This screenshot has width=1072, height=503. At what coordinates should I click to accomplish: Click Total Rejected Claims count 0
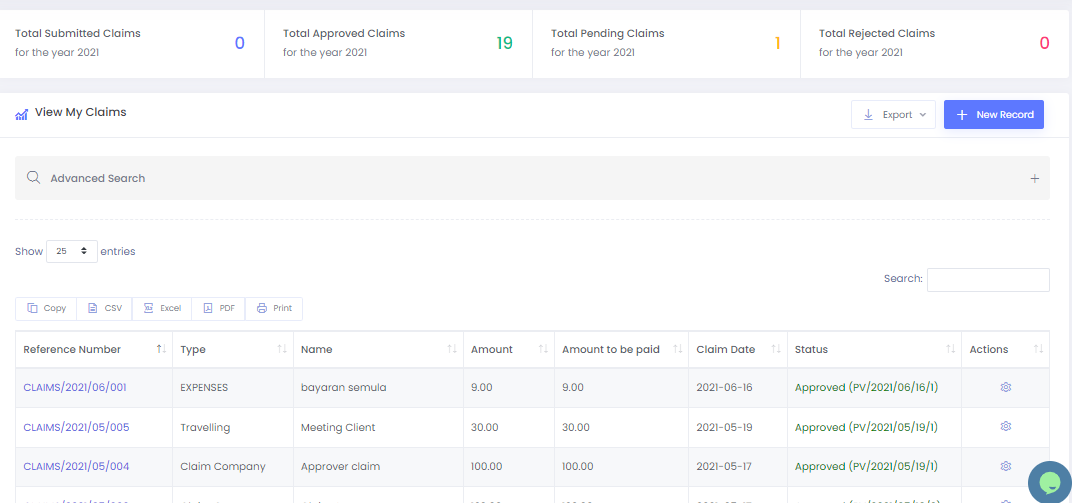coord(1044,43)
